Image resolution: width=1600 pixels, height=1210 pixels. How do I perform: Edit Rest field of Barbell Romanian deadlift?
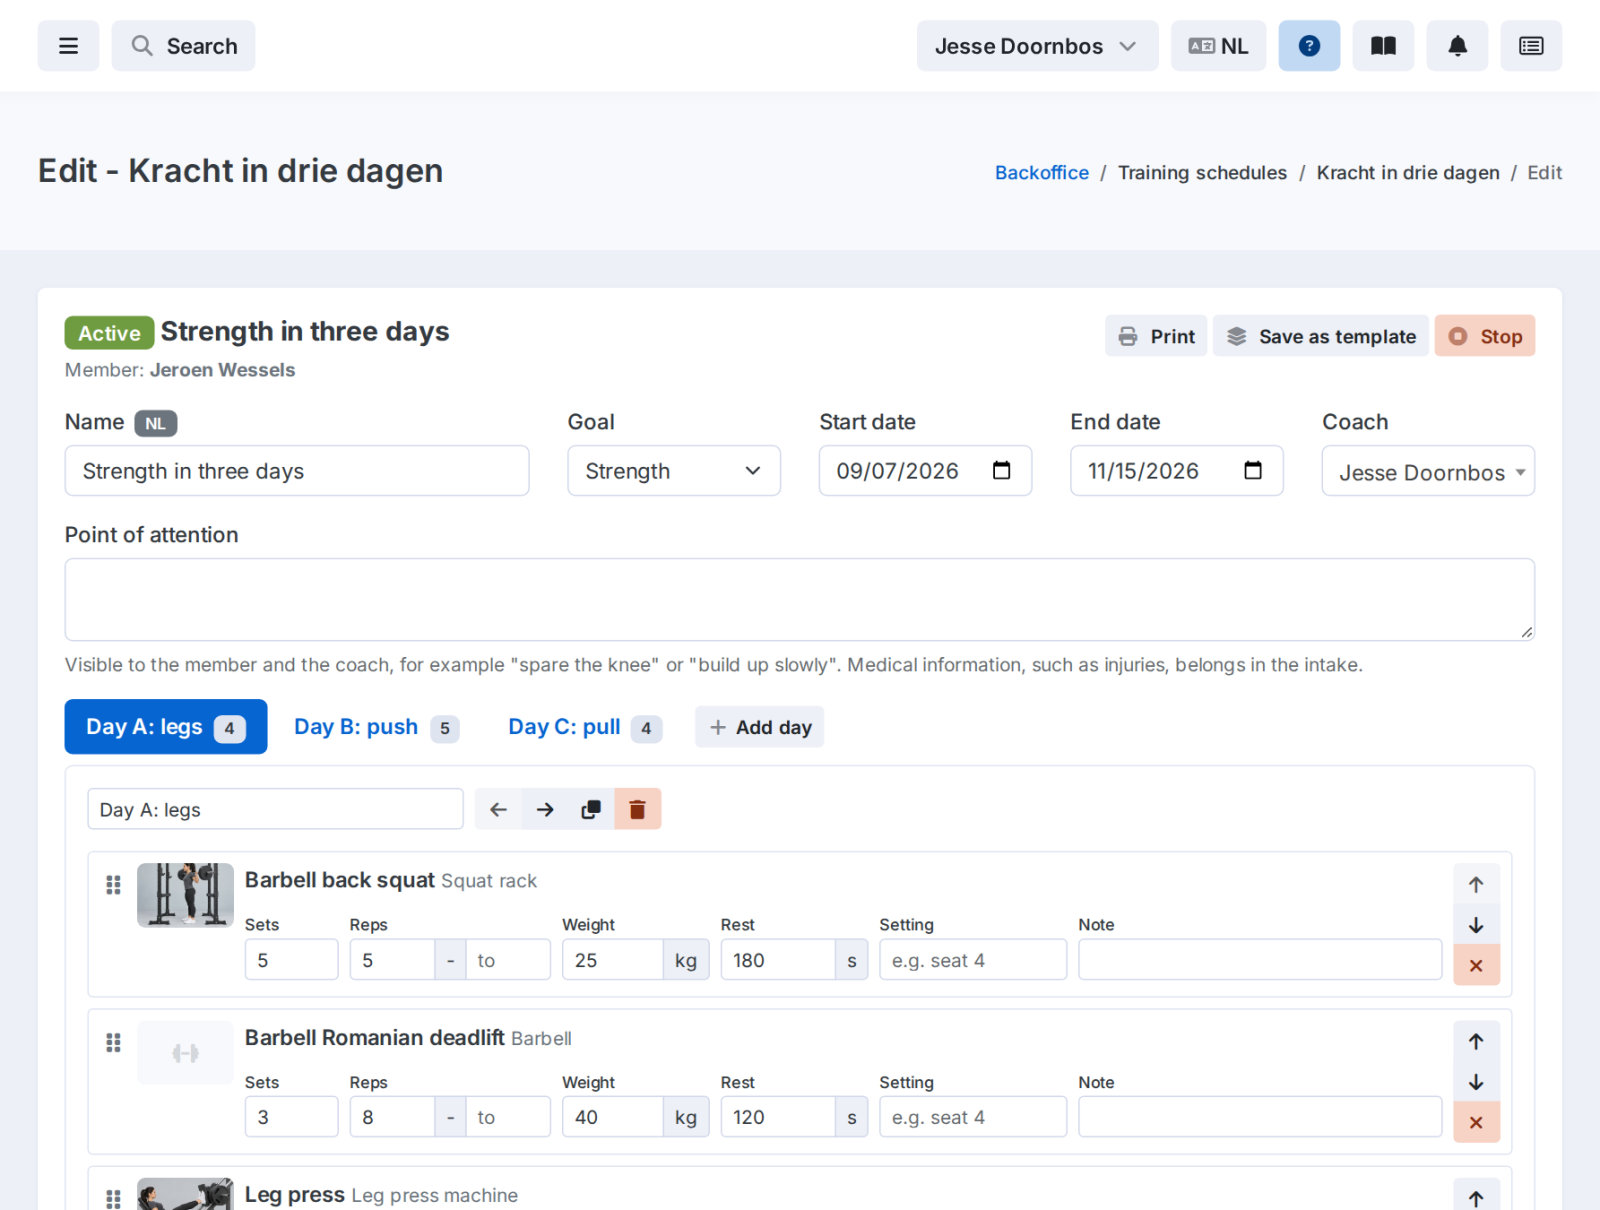point(778,1117)
